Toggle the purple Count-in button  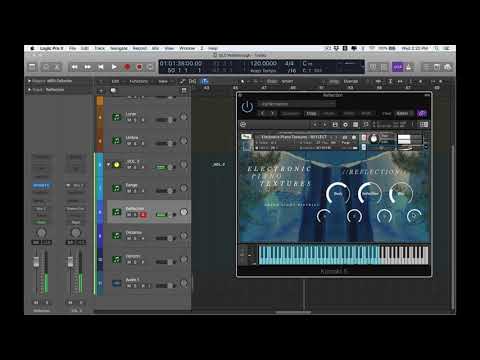tap(397, 67)
